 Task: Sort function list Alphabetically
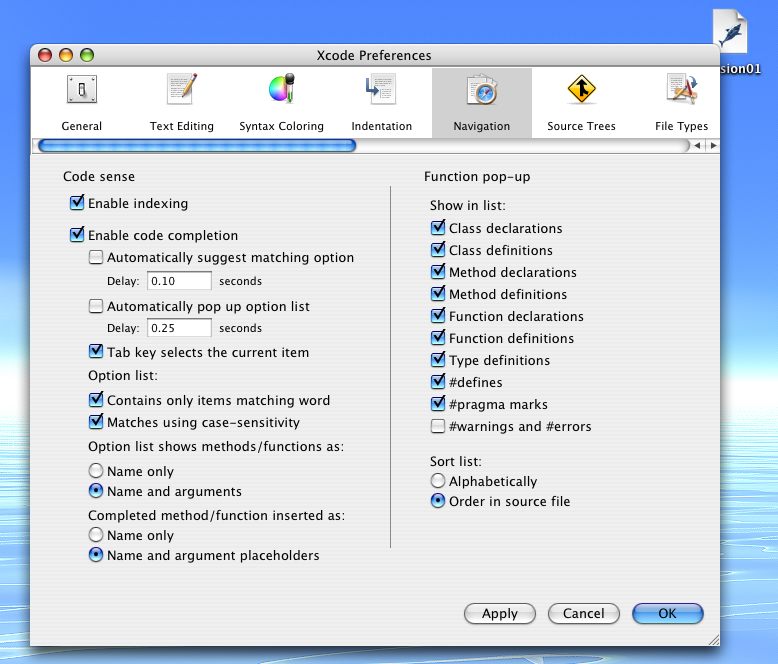438,481
